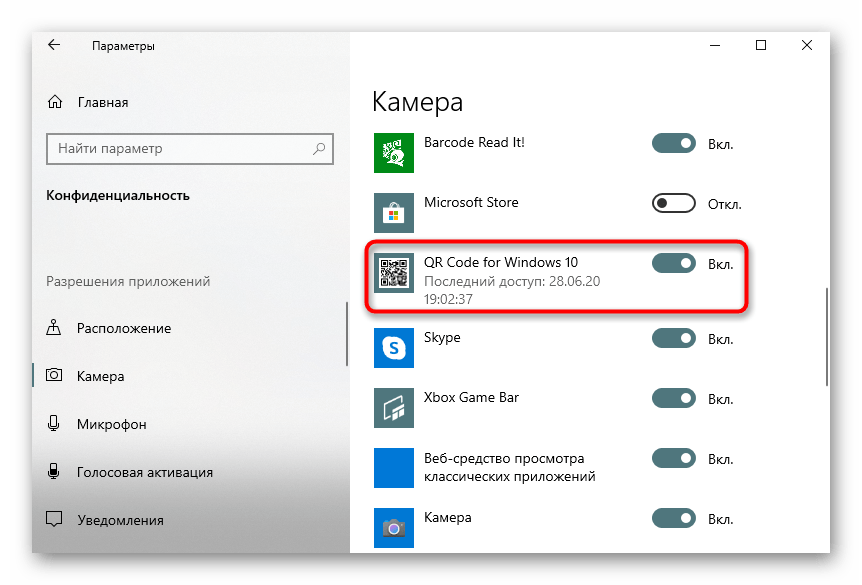Click the Microsoft Store app icon
Image resolution: width=862 pixels, height=585 pixels.
point(394,213)
